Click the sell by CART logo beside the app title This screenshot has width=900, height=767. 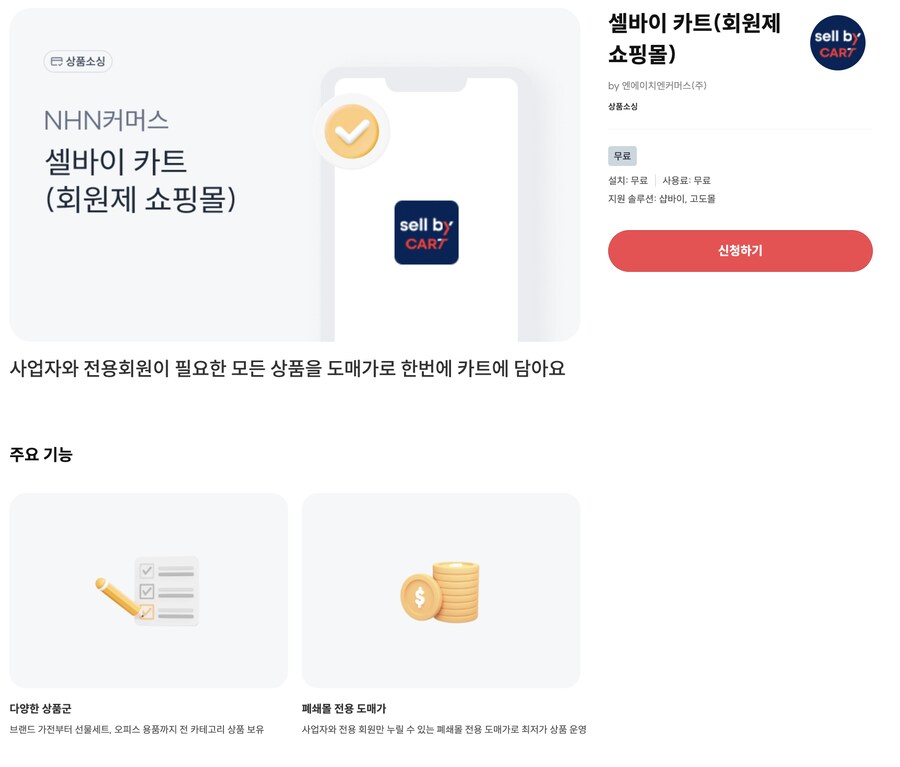(837, 43)
